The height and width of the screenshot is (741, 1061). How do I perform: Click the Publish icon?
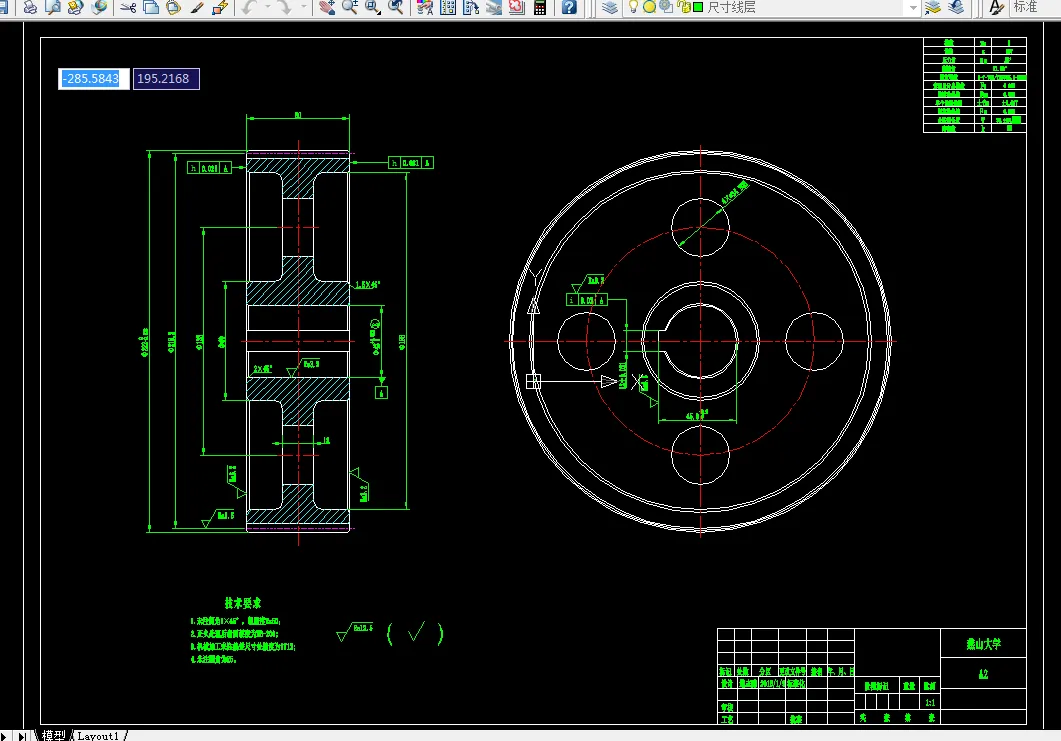pyautogui.click(x=76, y=7)
